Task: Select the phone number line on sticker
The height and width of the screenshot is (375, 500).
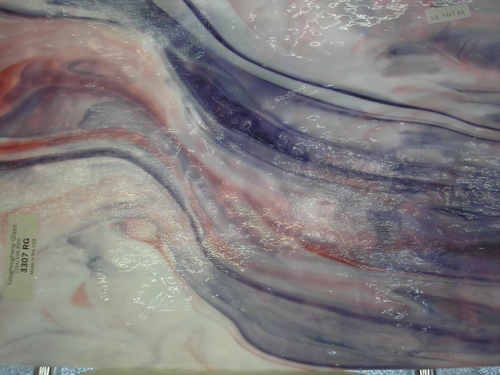Action: pyautogui.click(x=18, y=255)
